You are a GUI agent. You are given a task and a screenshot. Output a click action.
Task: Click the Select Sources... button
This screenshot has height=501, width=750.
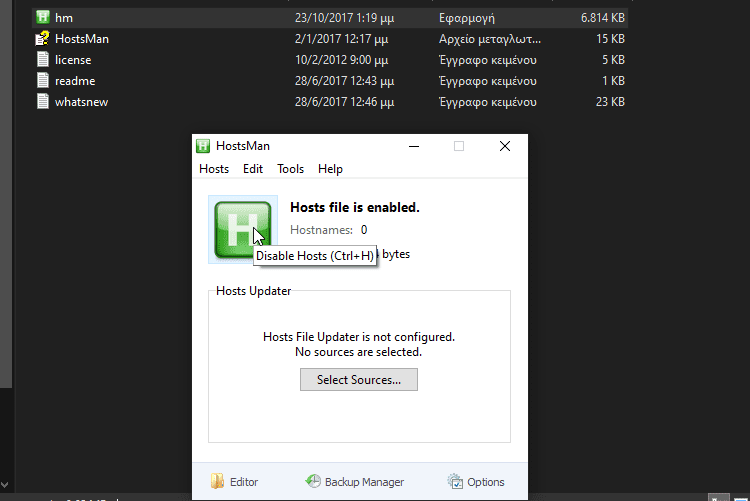point(359,379)
